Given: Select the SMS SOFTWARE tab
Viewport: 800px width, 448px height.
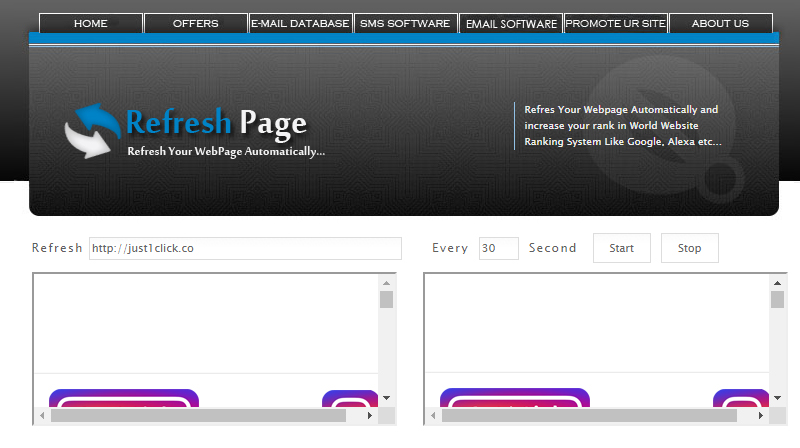Looking at the screenshot, I should point(405,23).
